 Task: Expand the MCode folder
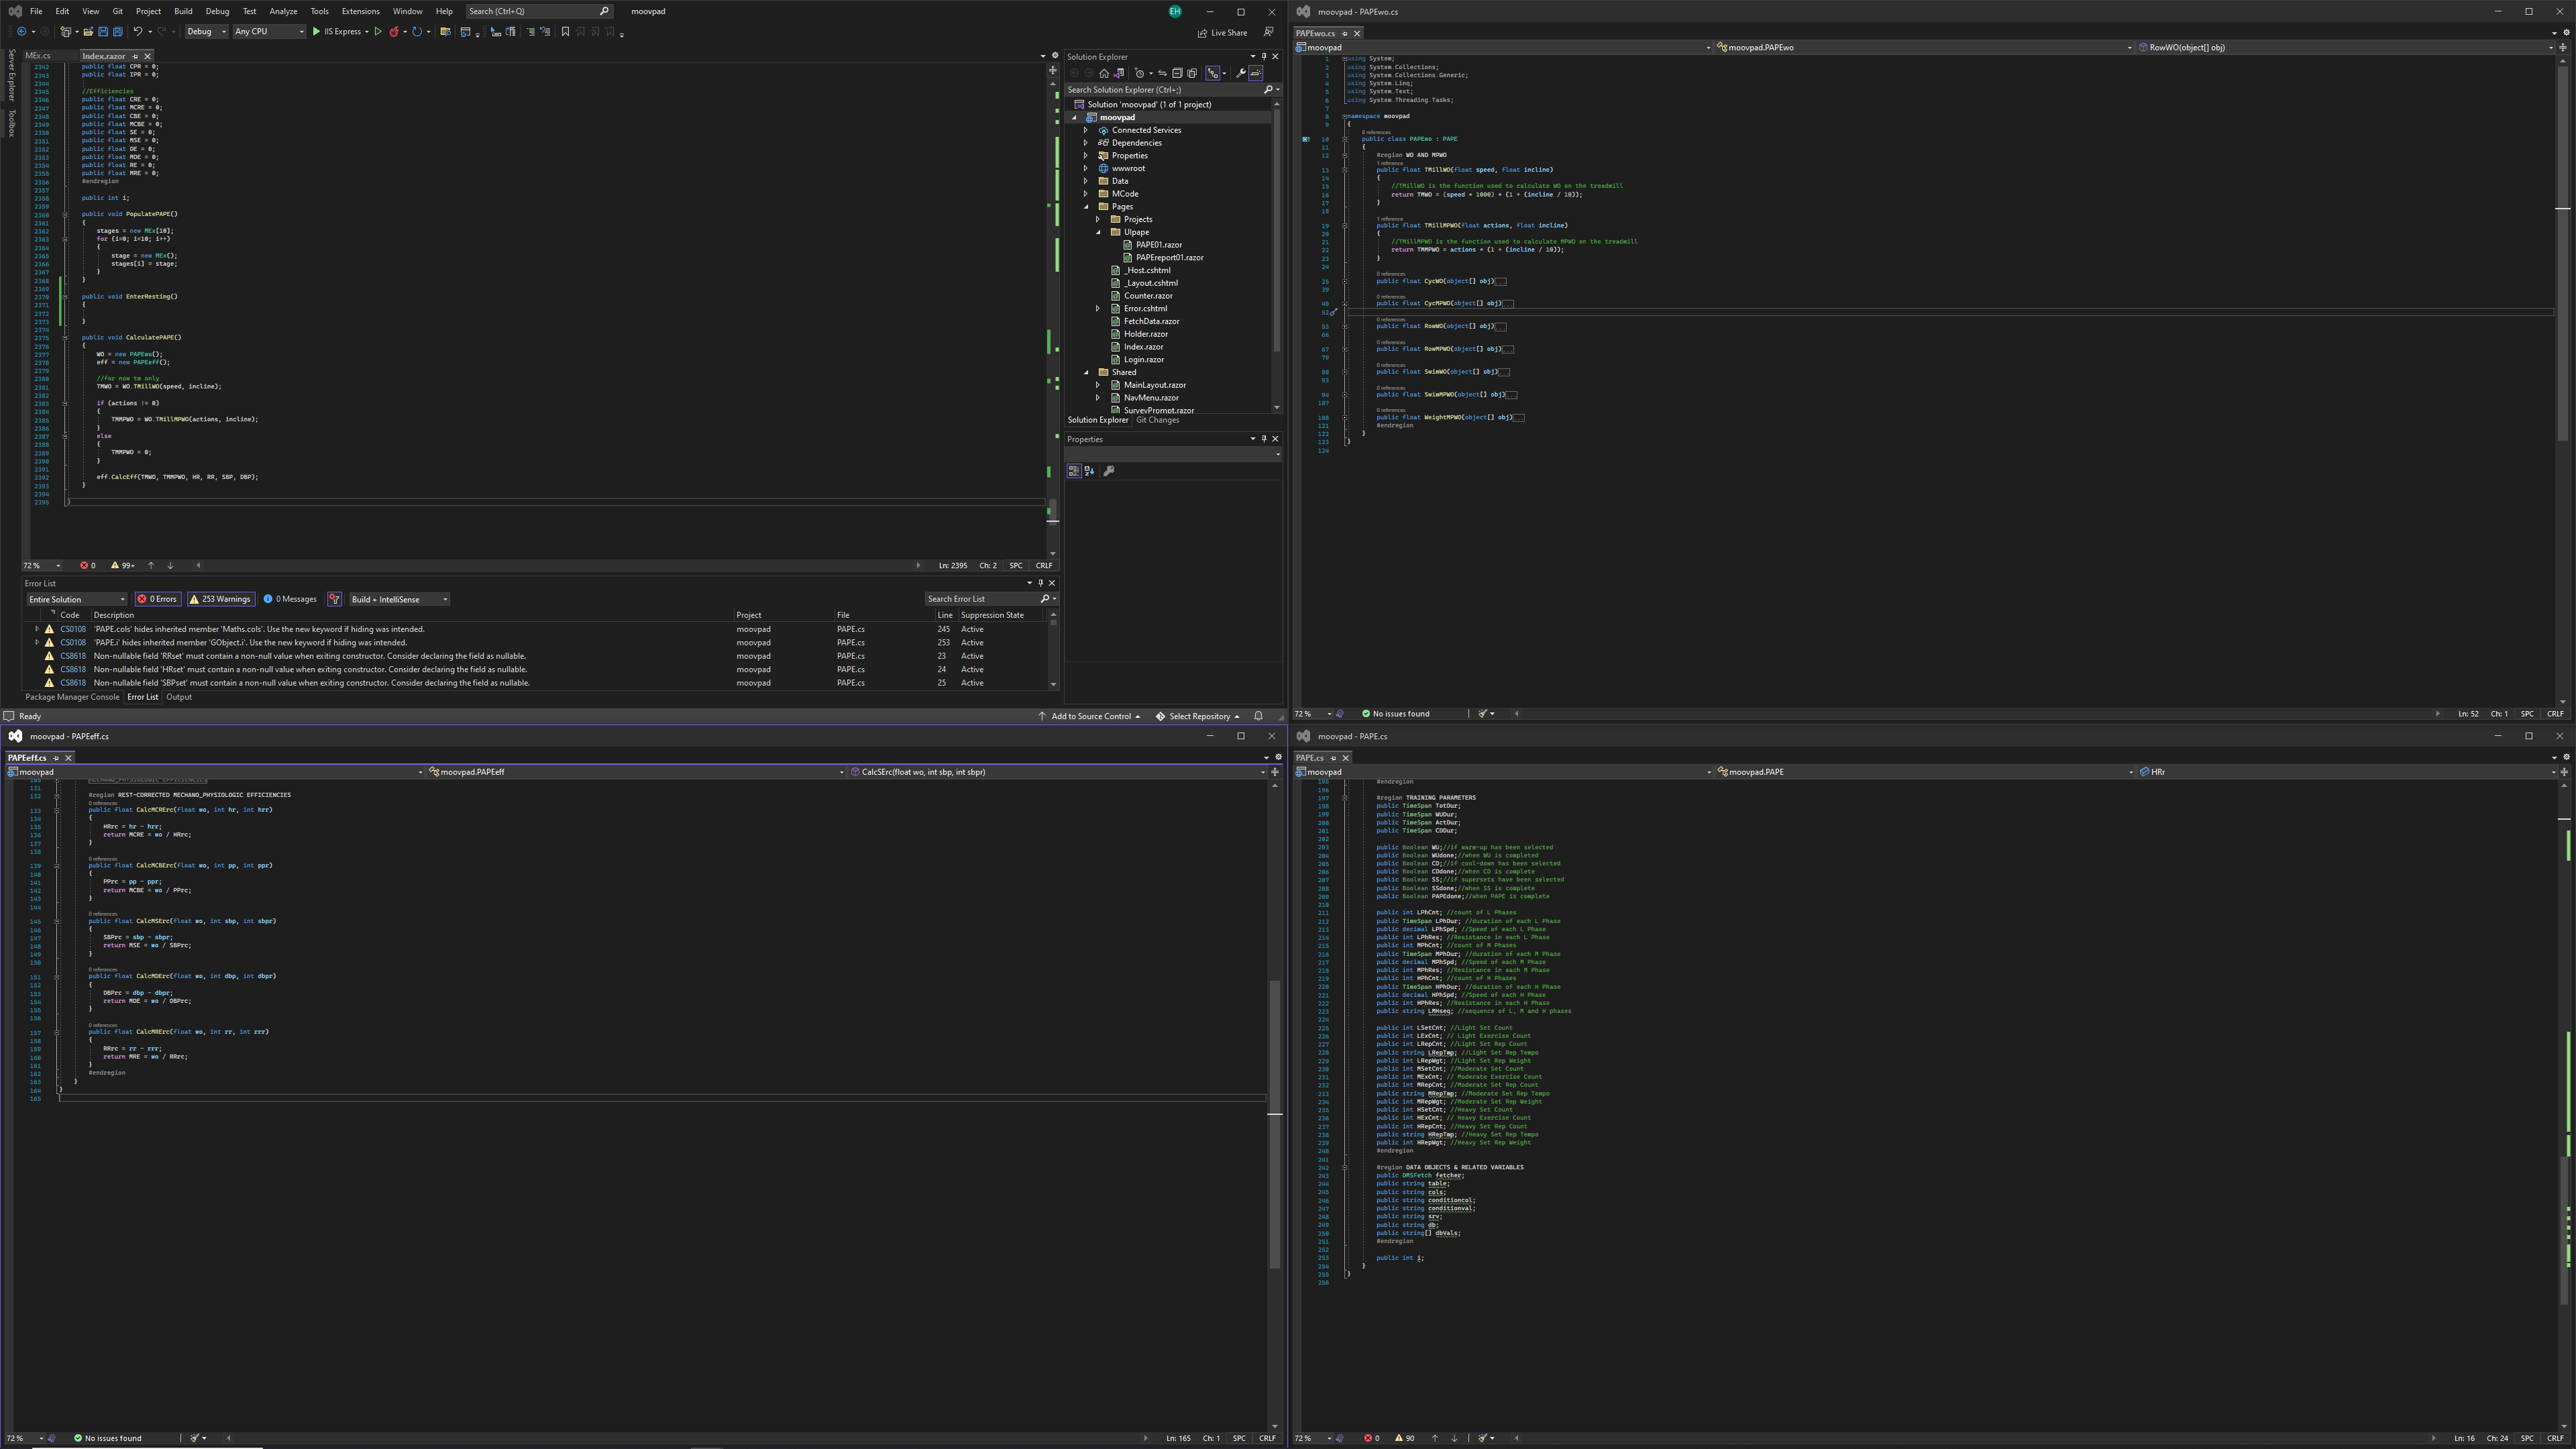point(1086,194)
